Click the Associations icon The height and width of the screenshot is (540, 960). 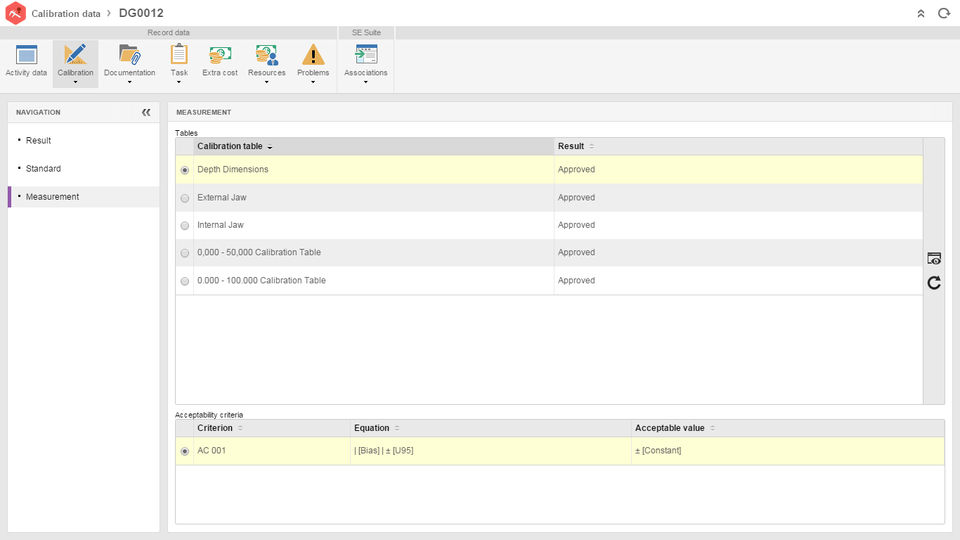click(x=366, y=55)
